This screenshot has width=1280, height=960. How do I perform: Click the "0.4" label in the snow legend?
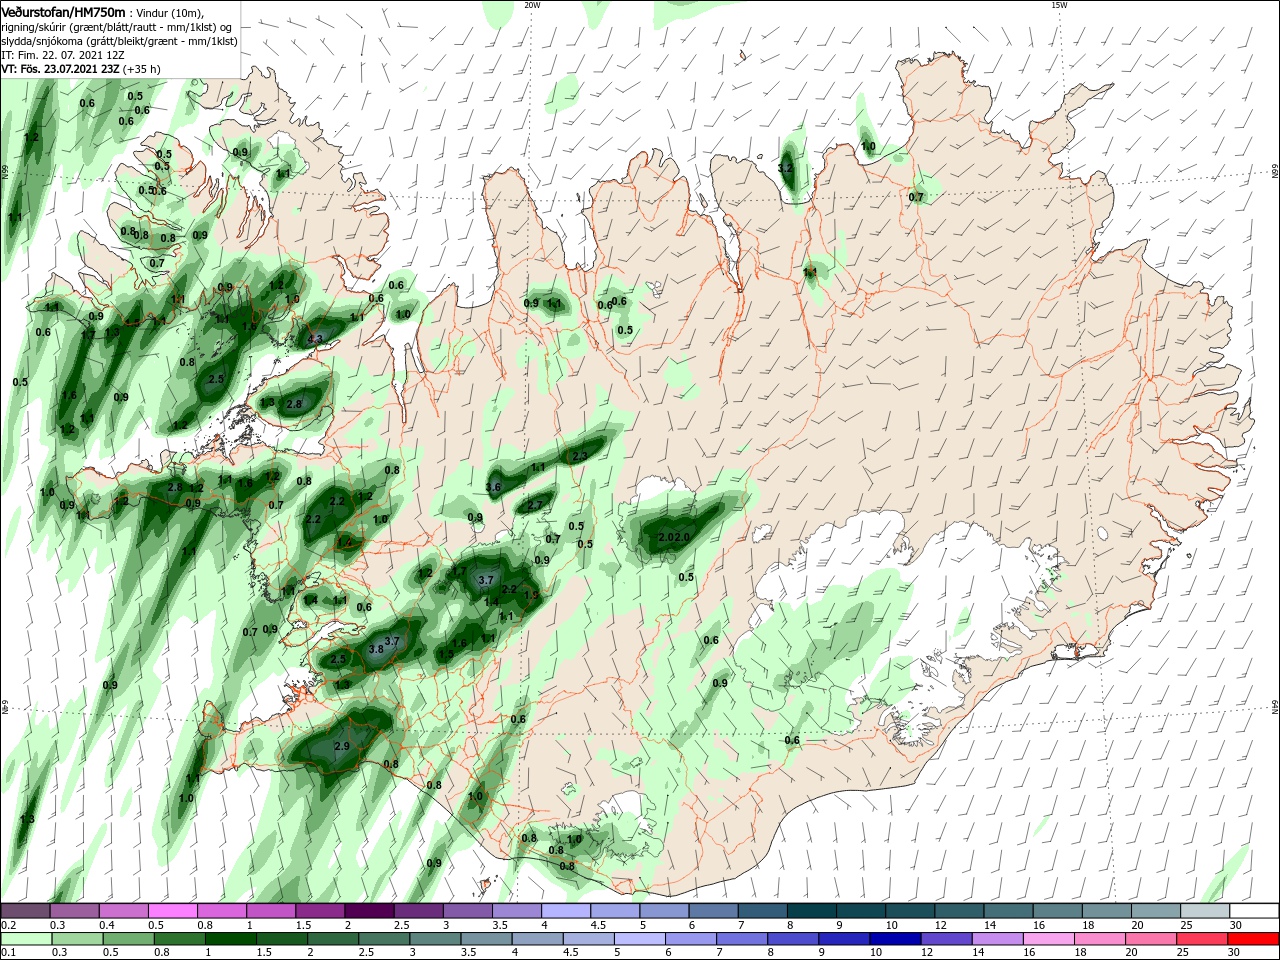107,925
